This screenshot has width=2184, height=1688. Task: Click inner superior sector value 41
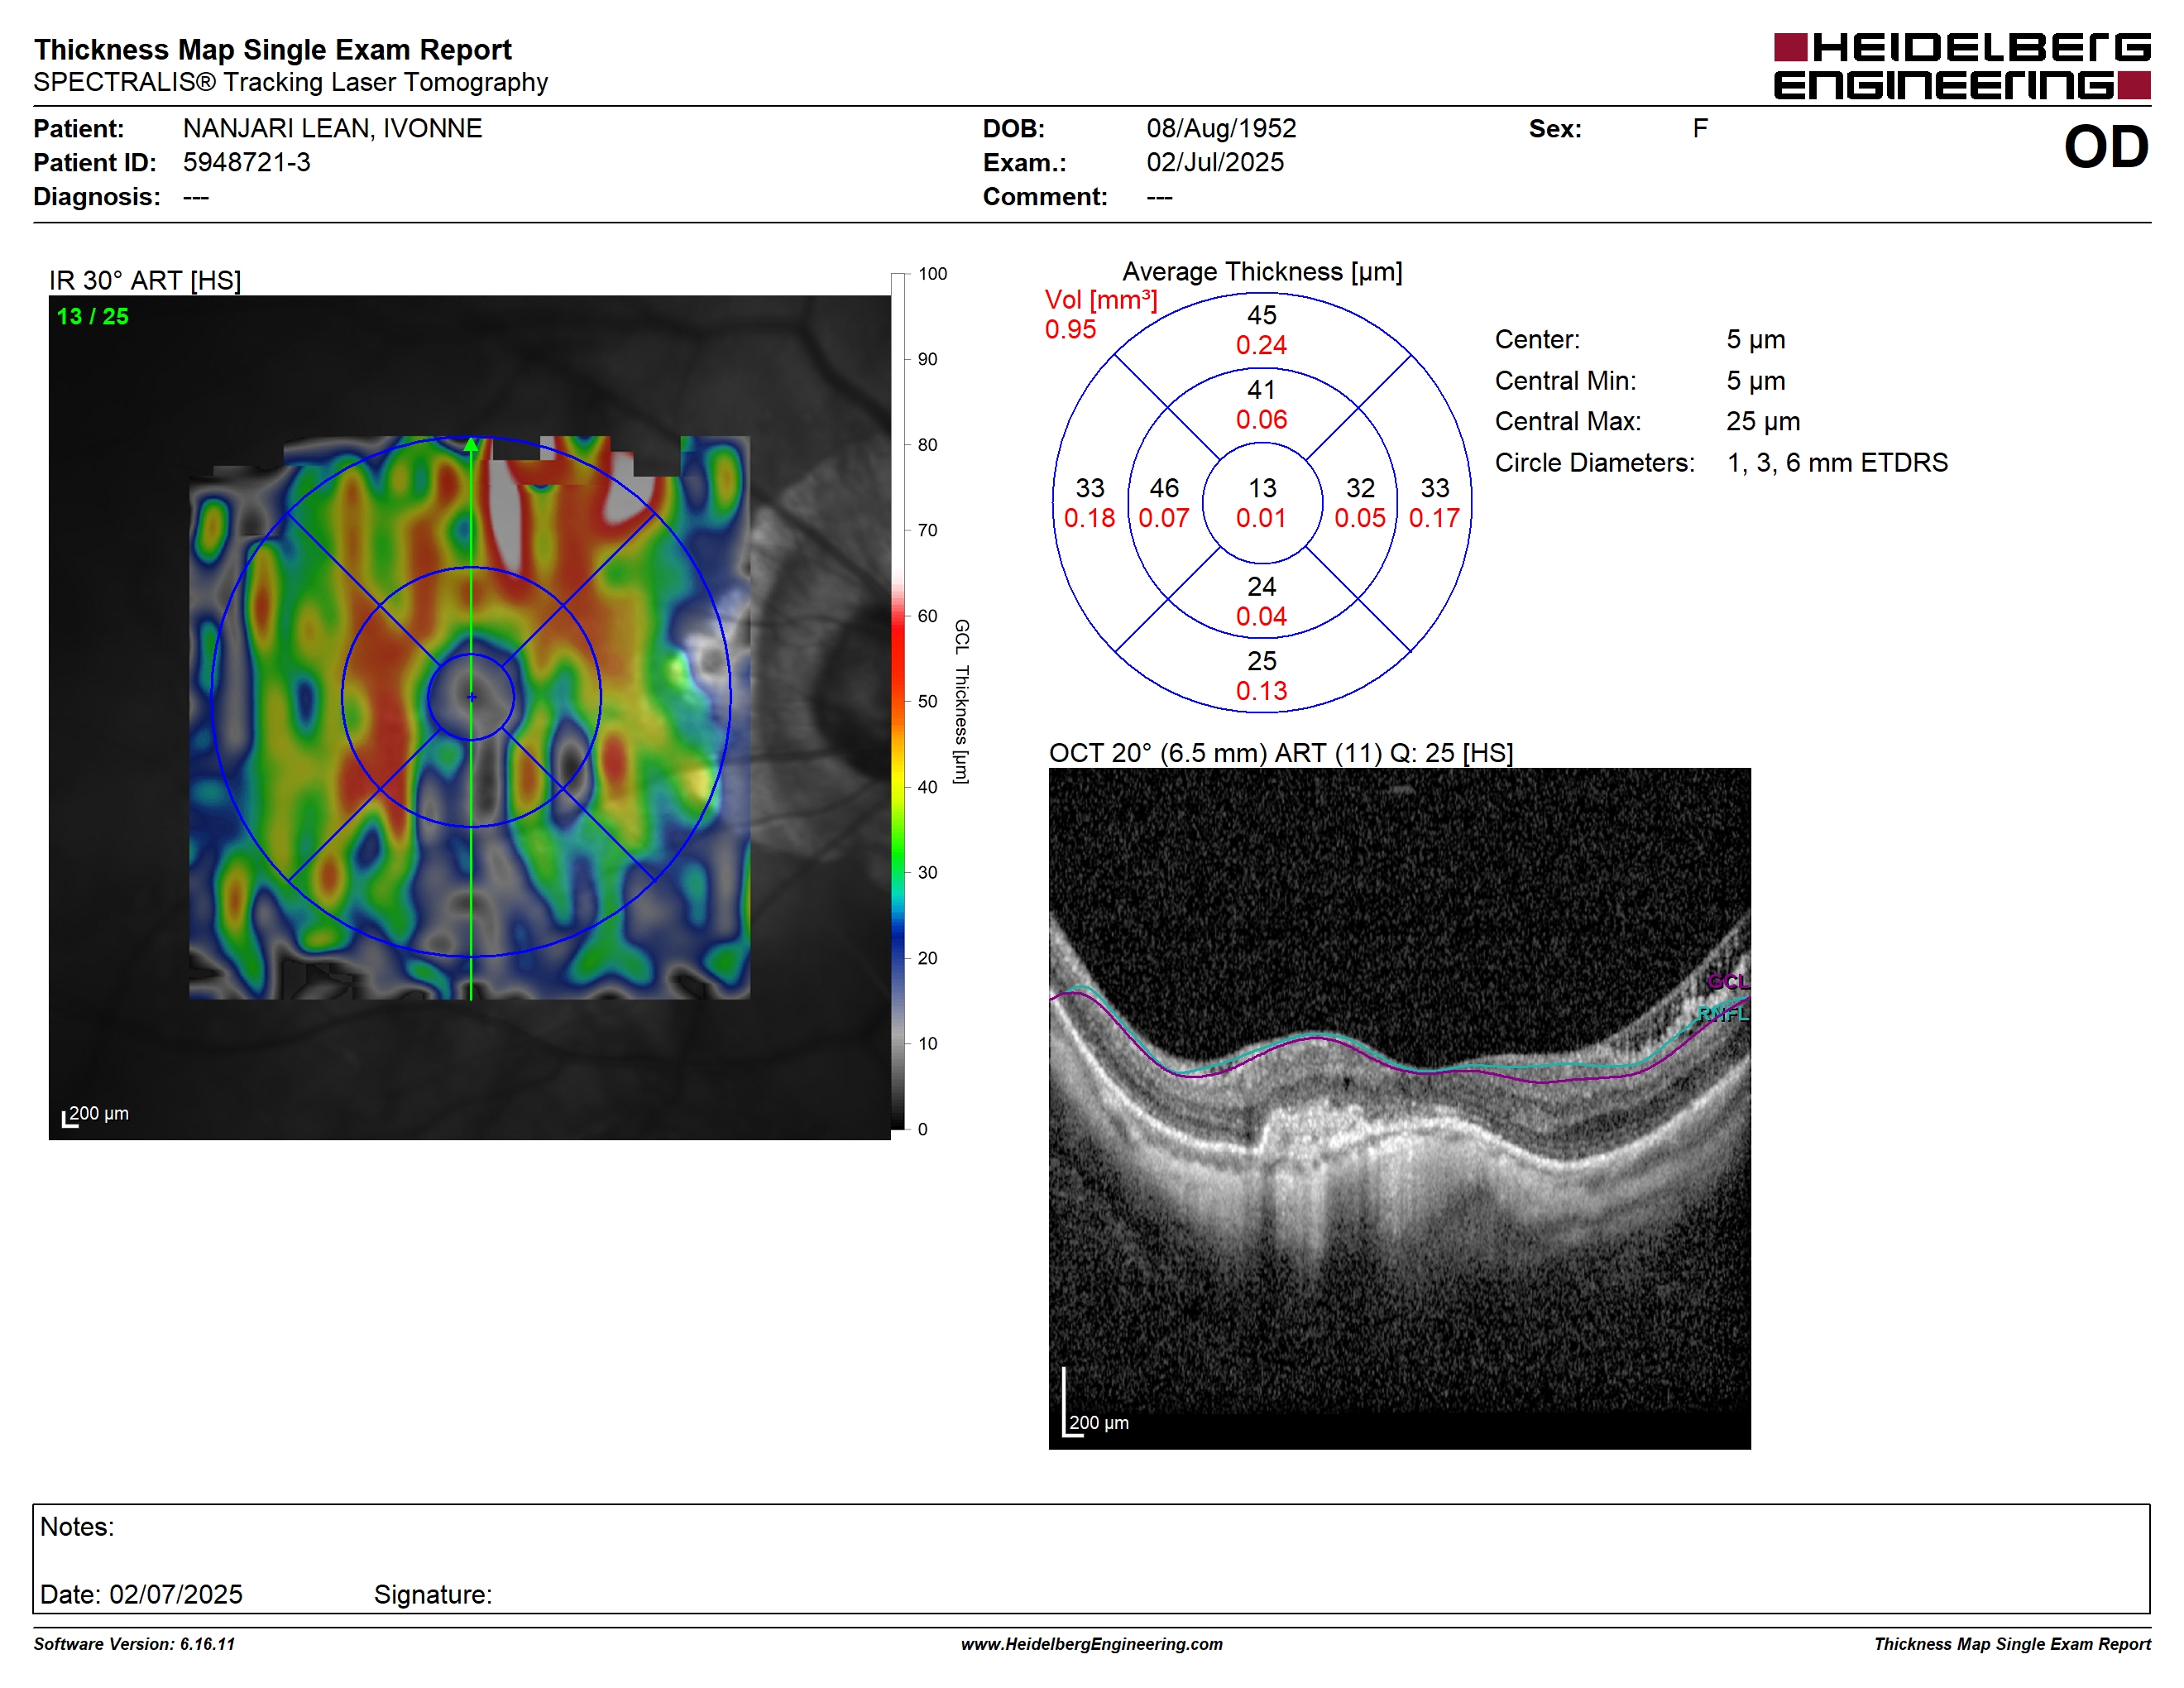(1261, 389)
